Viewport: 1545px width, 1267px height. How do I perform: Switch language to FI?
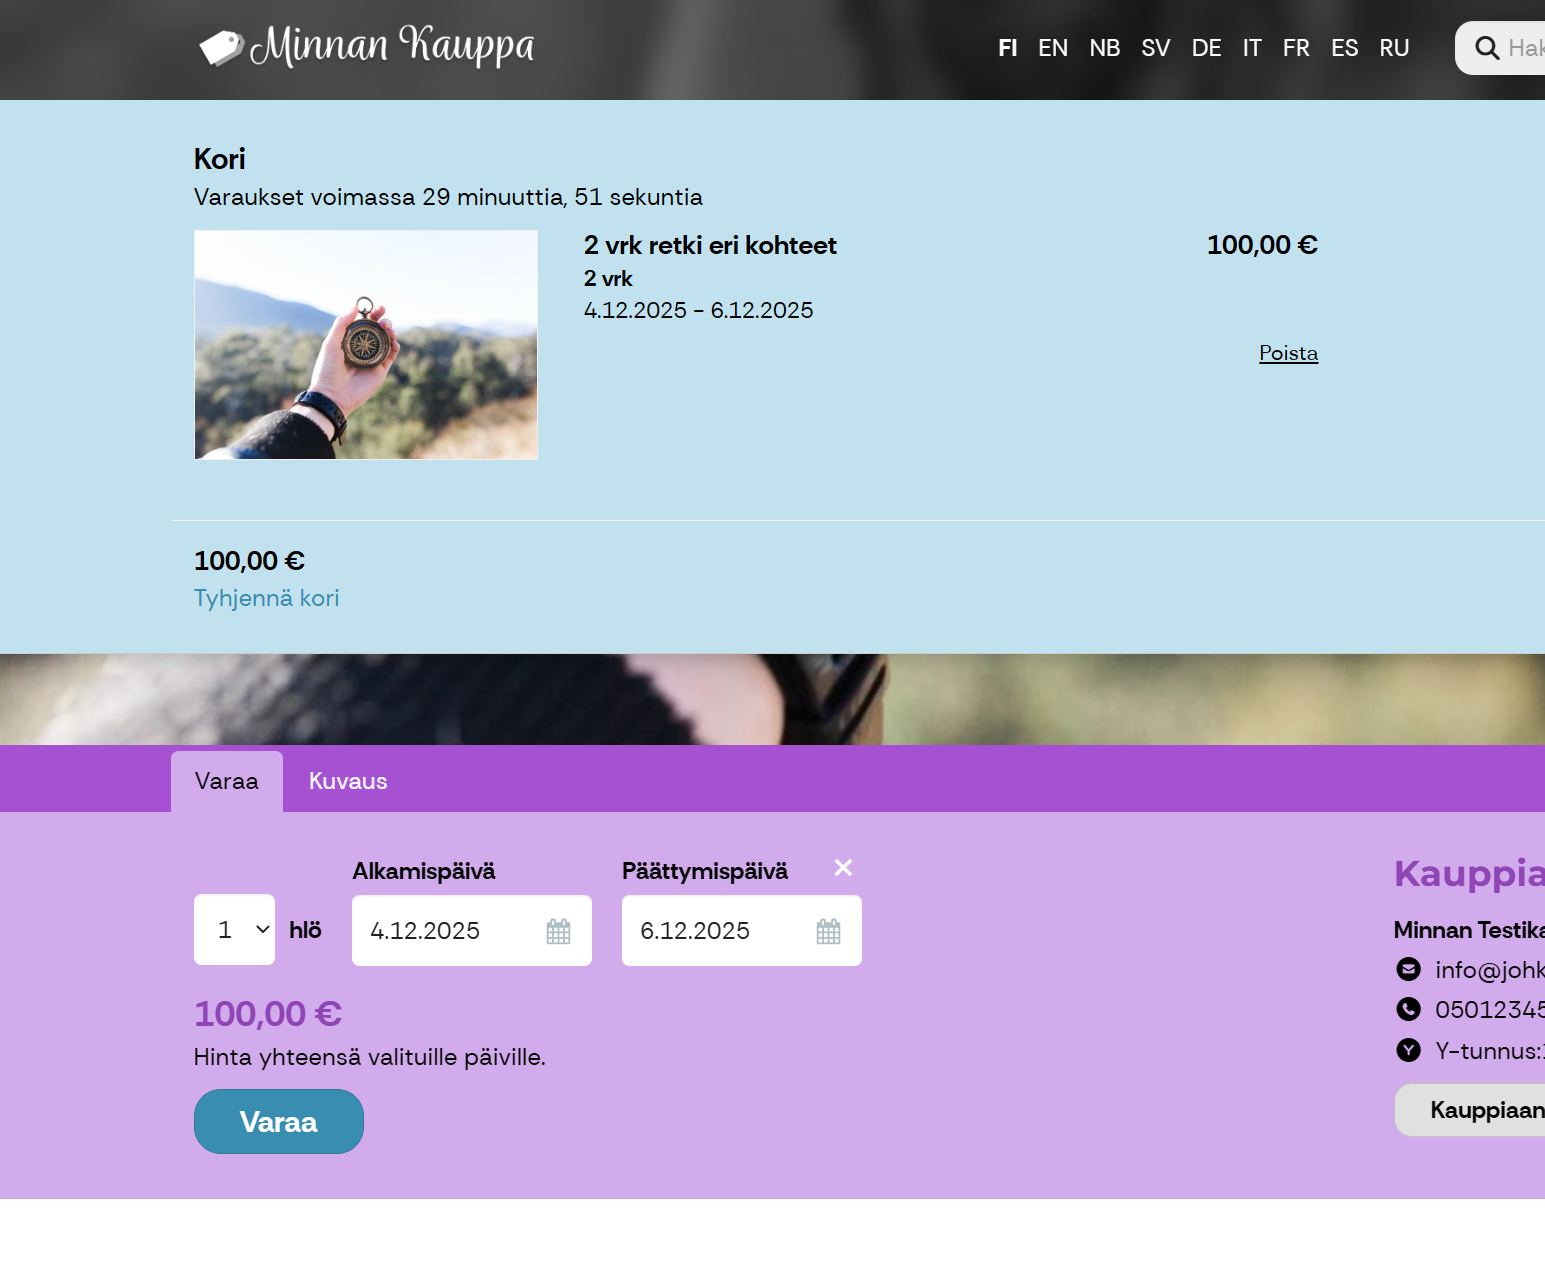click(x=1008, y=48)
